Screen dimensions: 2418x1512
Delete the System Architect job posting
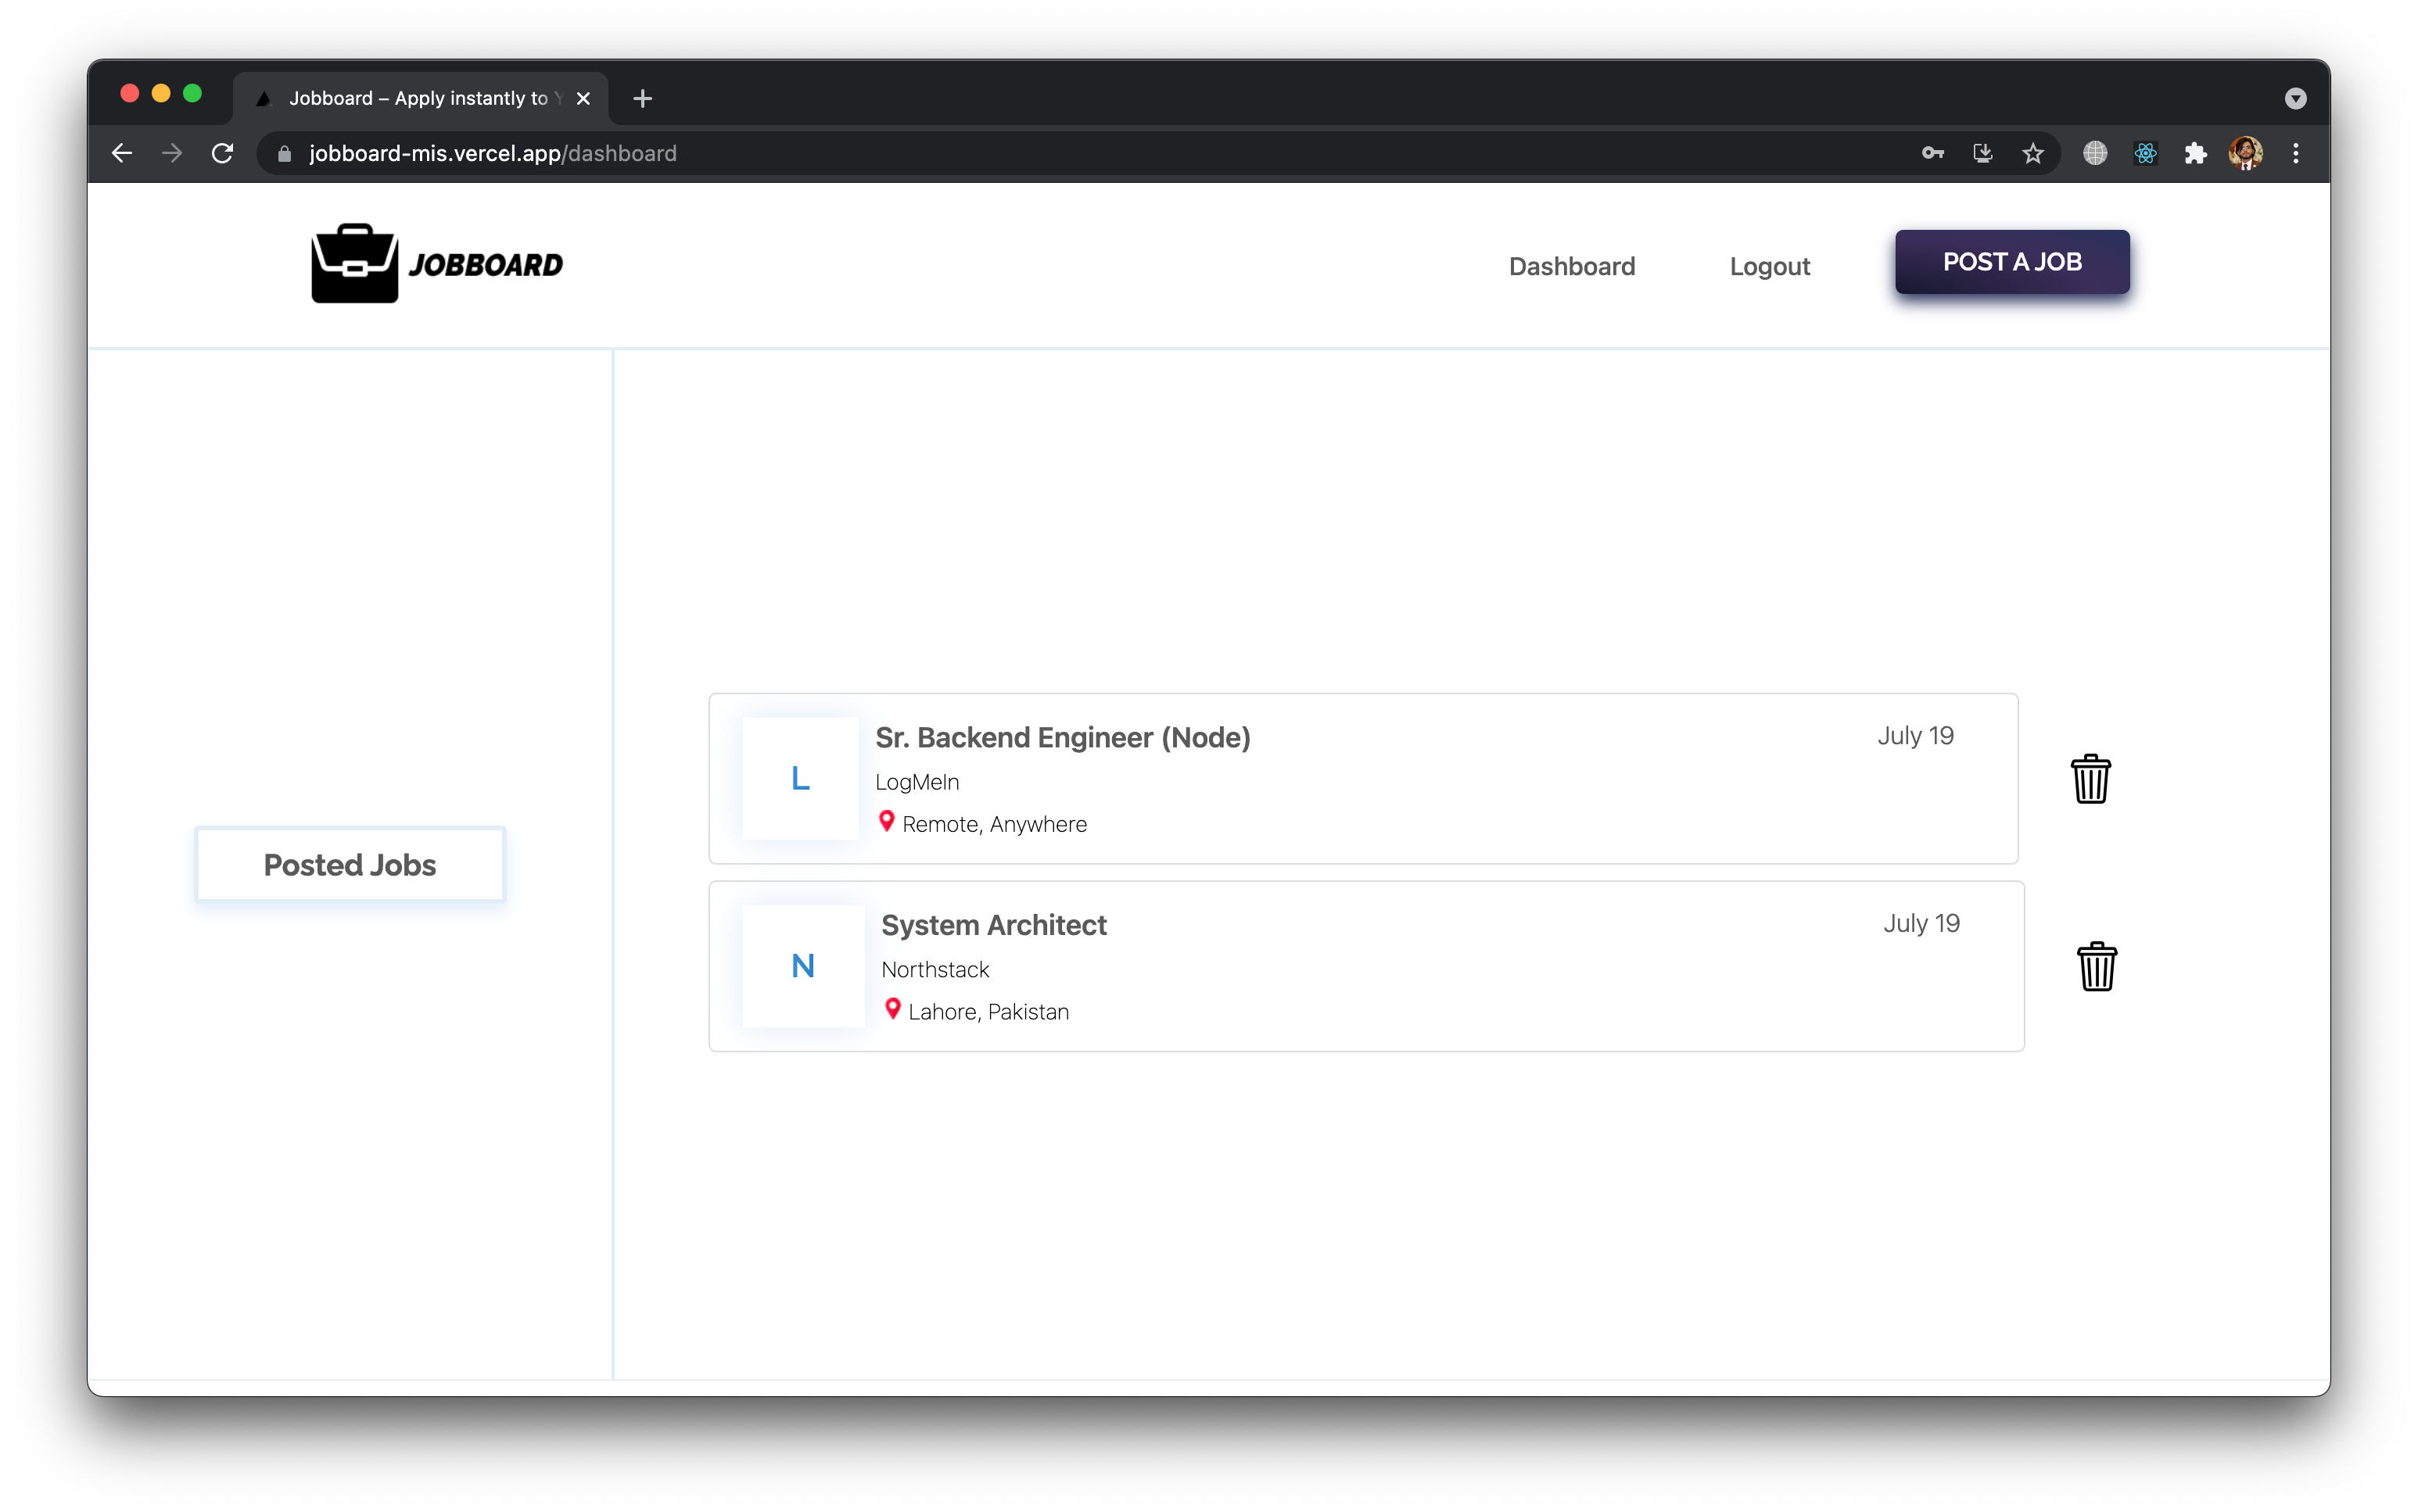2096,966
